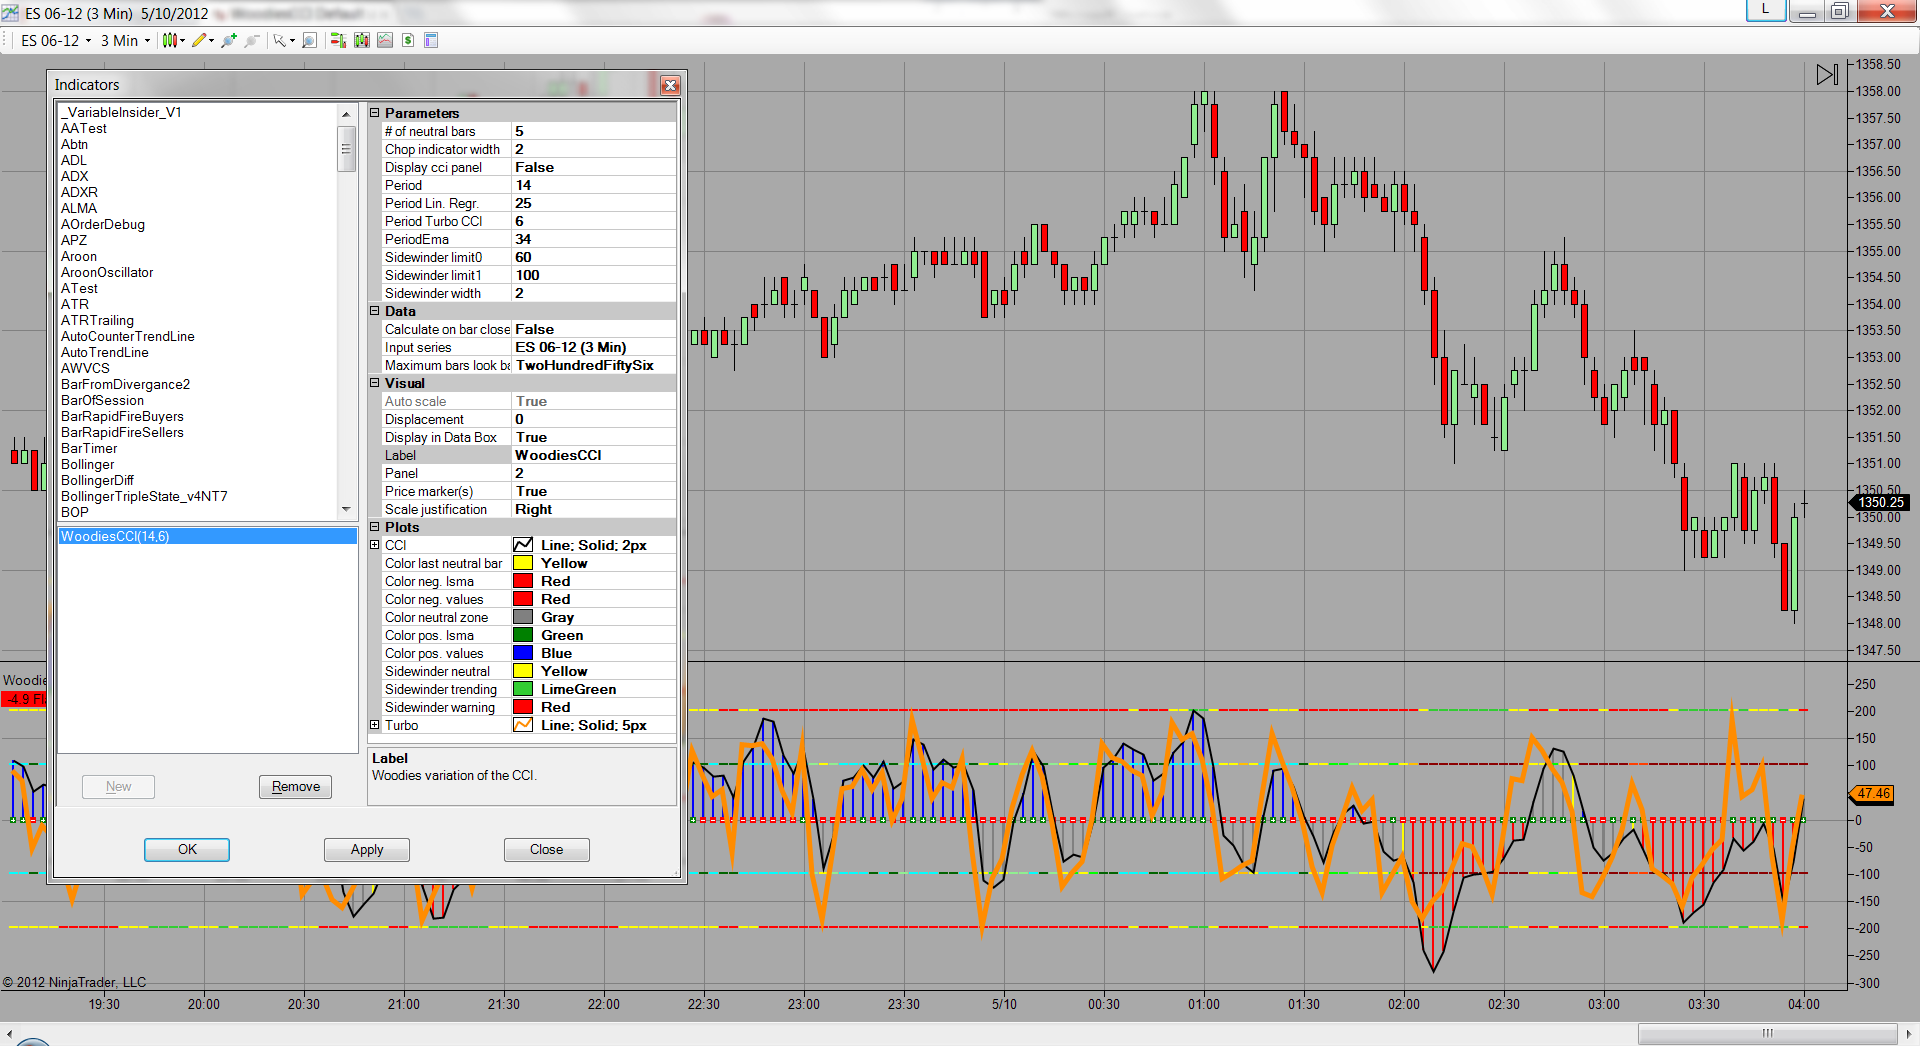This screenshot has height=1046, width=1920.
Task: Collapse the Visual section
Action: coord(375,383)
